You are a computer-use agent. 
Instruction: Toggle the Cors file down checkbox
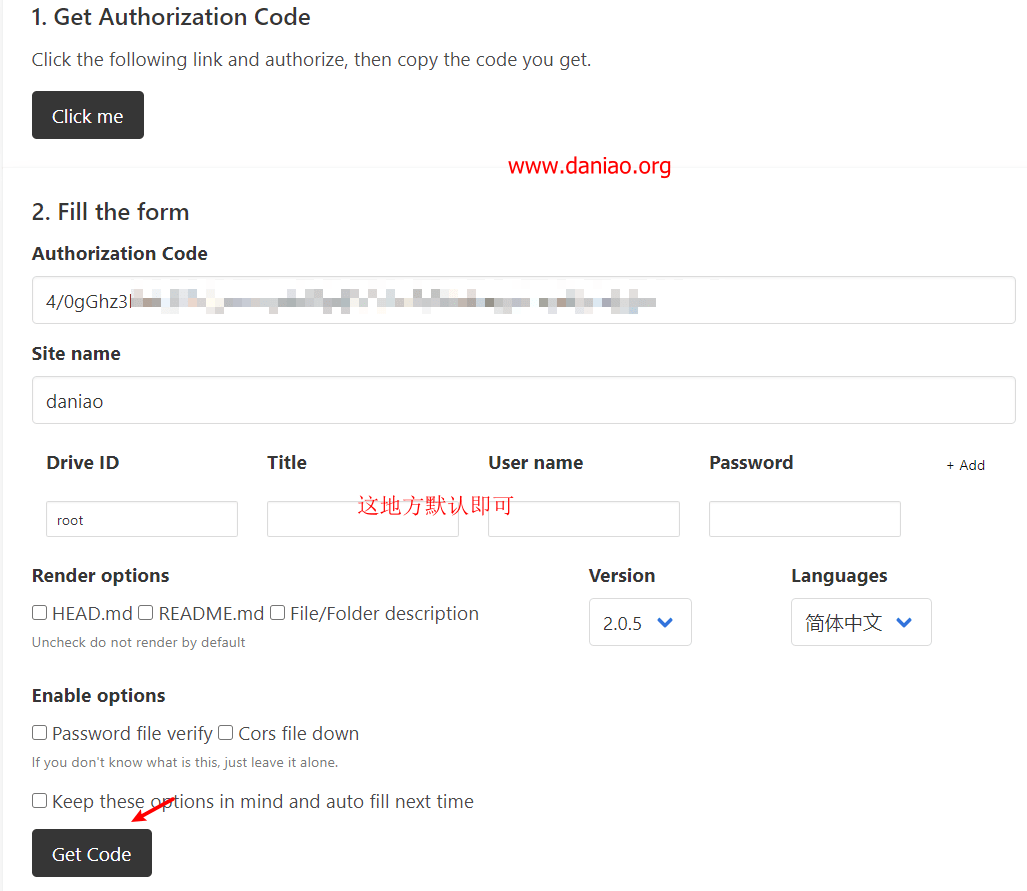pos(226,732)
